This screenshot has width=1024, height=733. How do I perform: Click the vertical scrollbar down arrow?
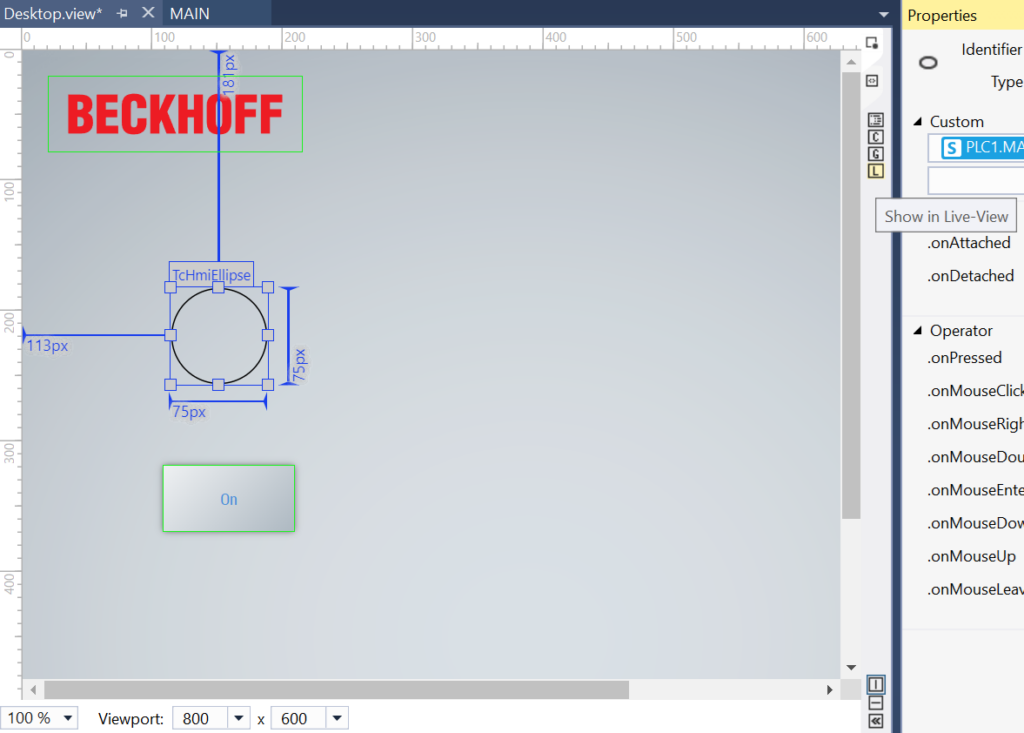(851, 667)
